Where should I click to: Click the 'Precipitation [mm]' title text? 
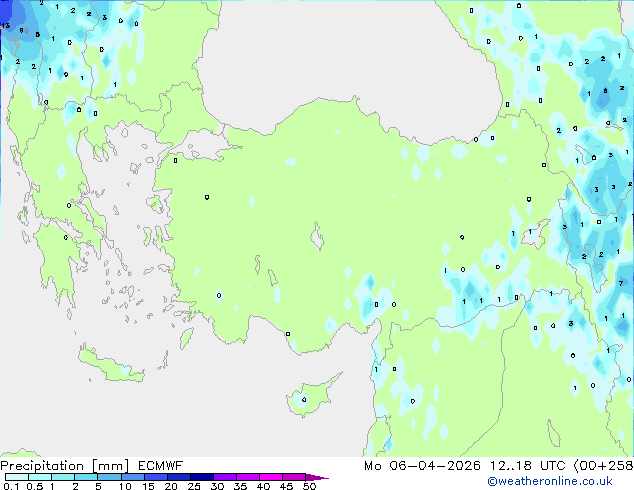[65, 466]
